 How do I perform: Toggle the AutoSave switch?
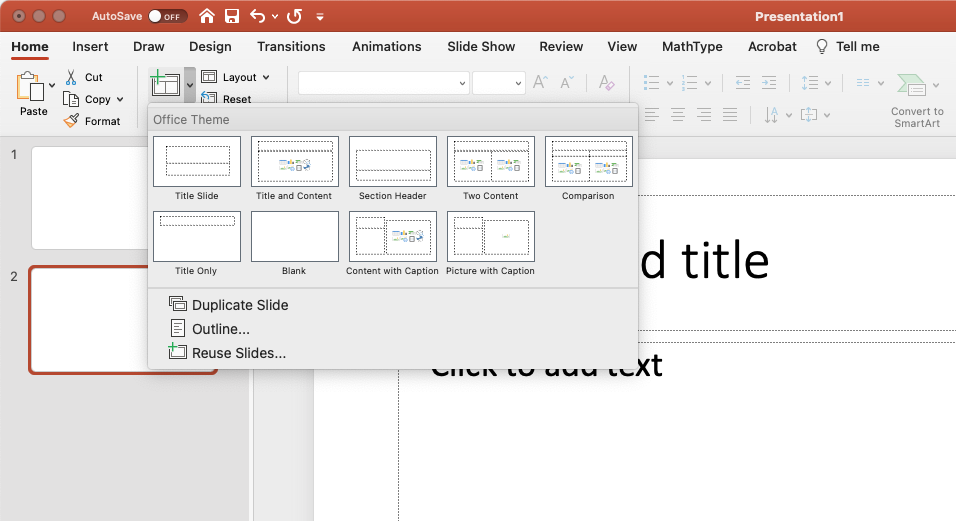pos(165,16)
